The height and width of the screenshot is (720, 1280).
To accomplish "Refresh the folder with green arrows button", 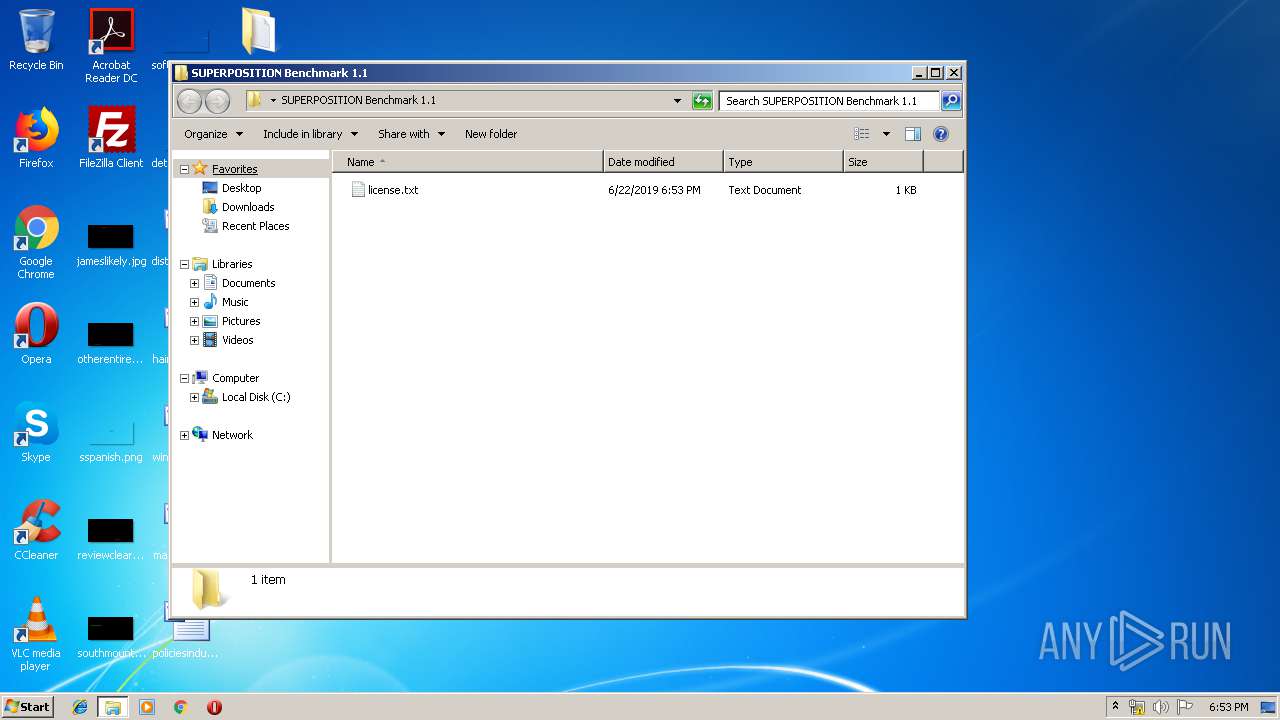I will click(x=702, y=101).
